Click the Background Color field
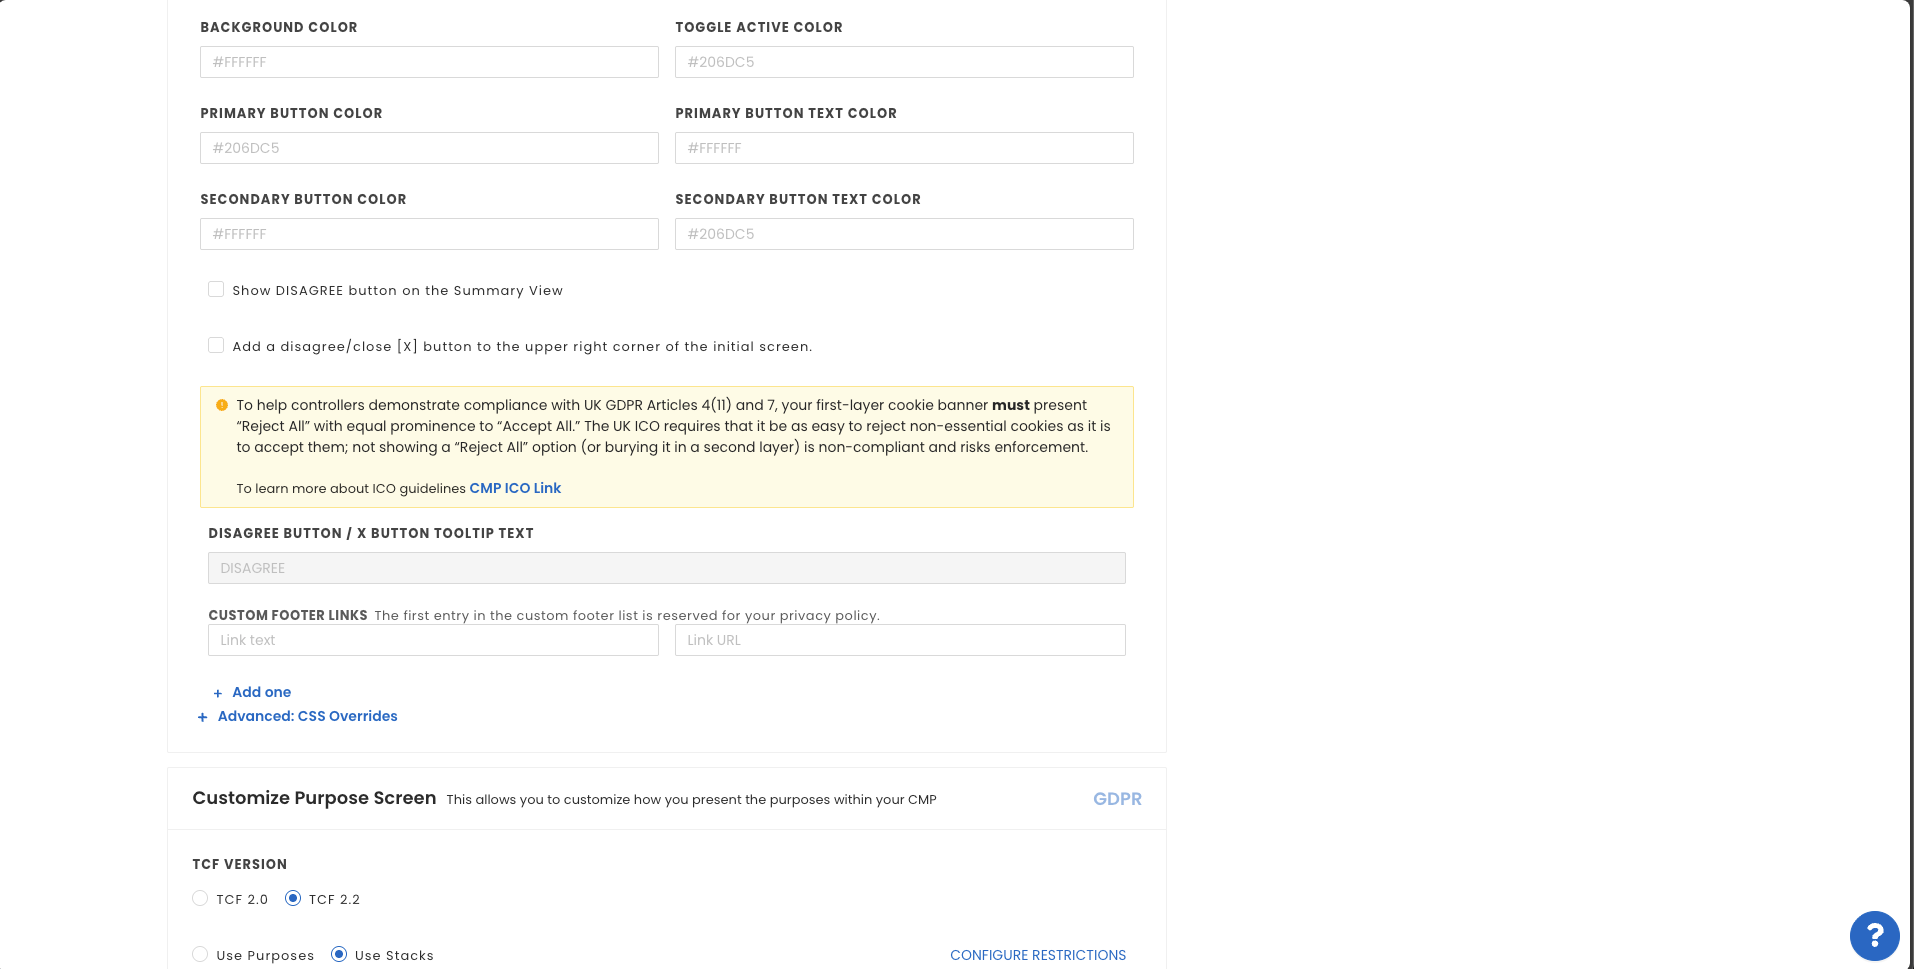 (x=429, y=62)
